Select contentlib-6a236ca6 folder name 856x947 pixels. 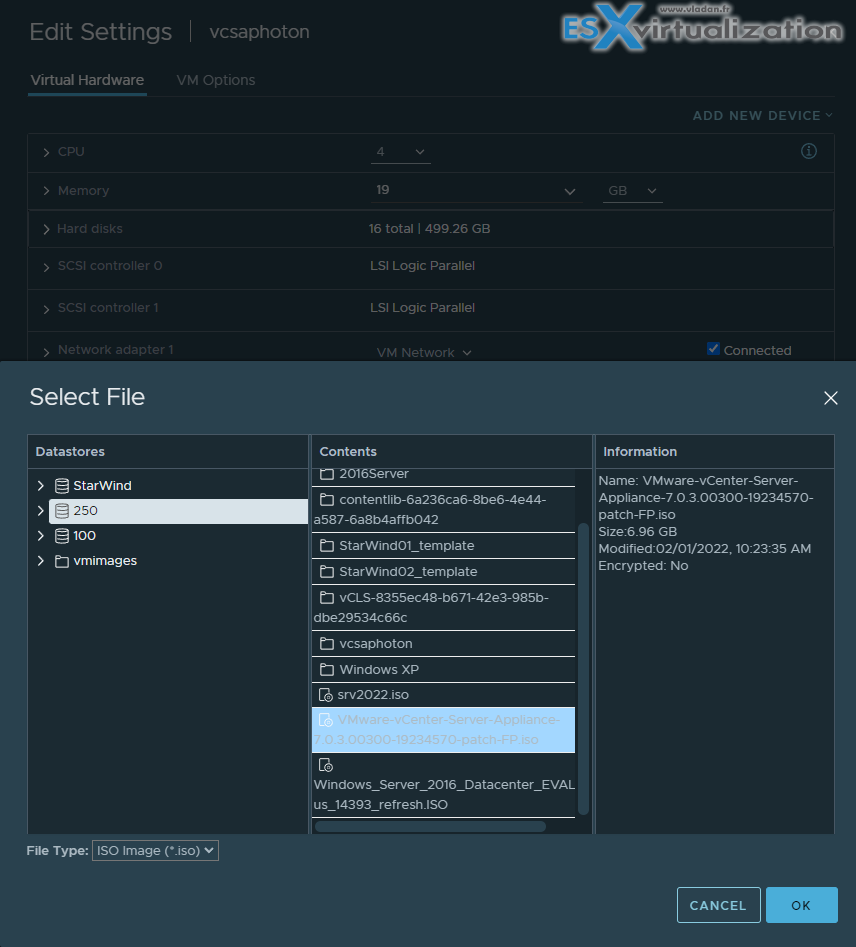[430, 509]
